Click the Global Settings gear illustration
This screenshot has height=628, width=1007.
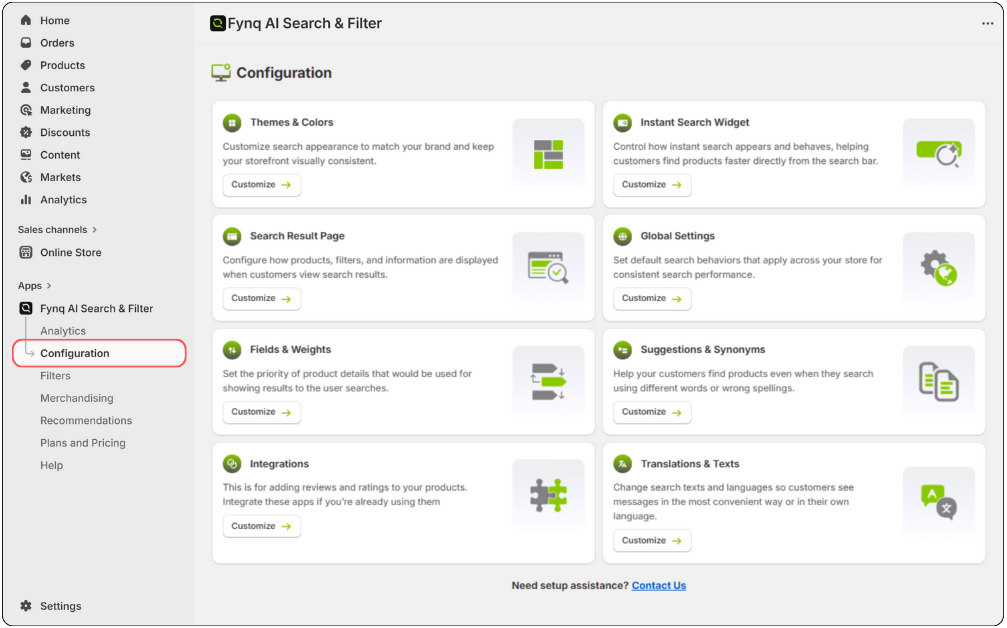938,268
